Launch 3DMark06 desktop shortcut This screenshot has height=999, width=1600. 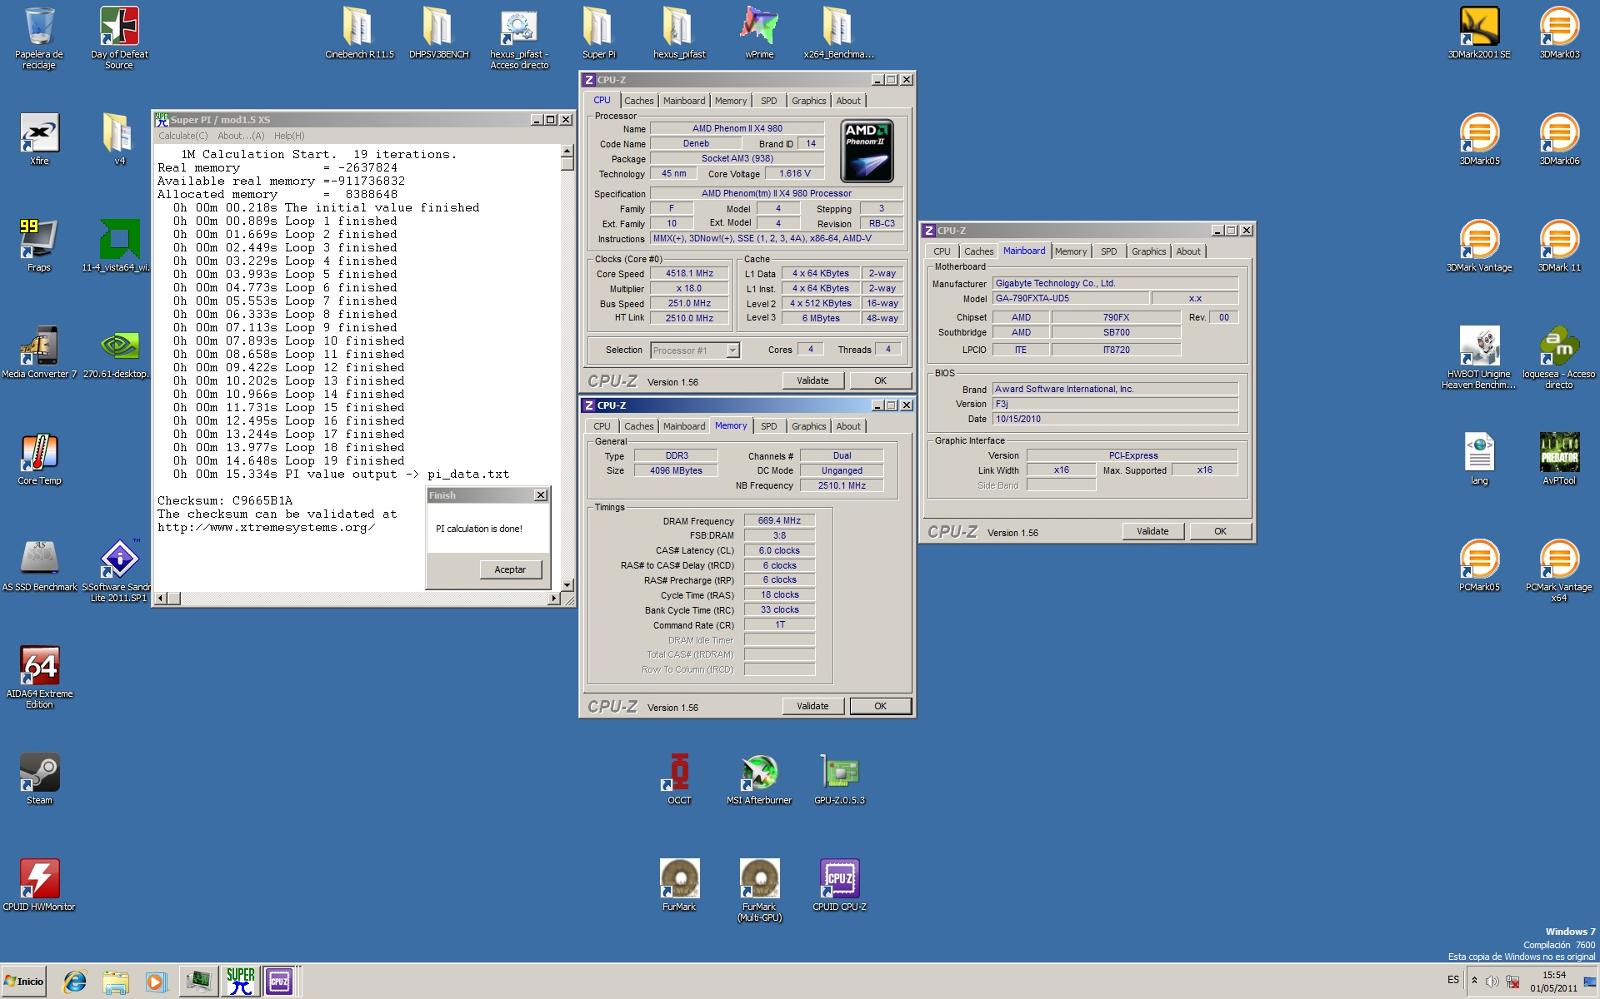1559,139
